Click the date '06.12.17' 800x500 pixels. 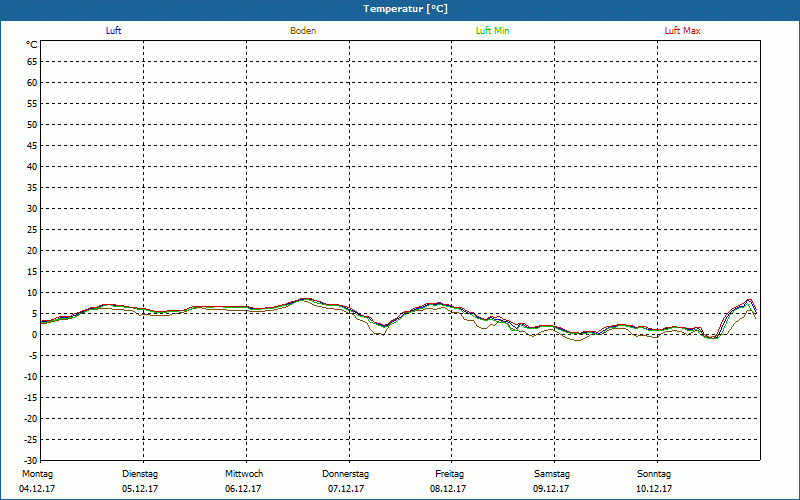click(x=243, y=489)
